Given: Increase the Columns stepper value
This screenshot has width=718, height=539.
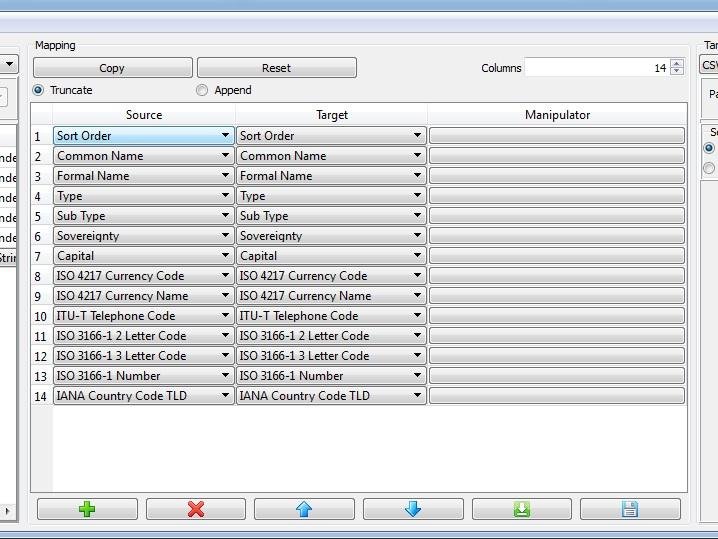Looking at the screenshot, I should click(x=677, y=63).
